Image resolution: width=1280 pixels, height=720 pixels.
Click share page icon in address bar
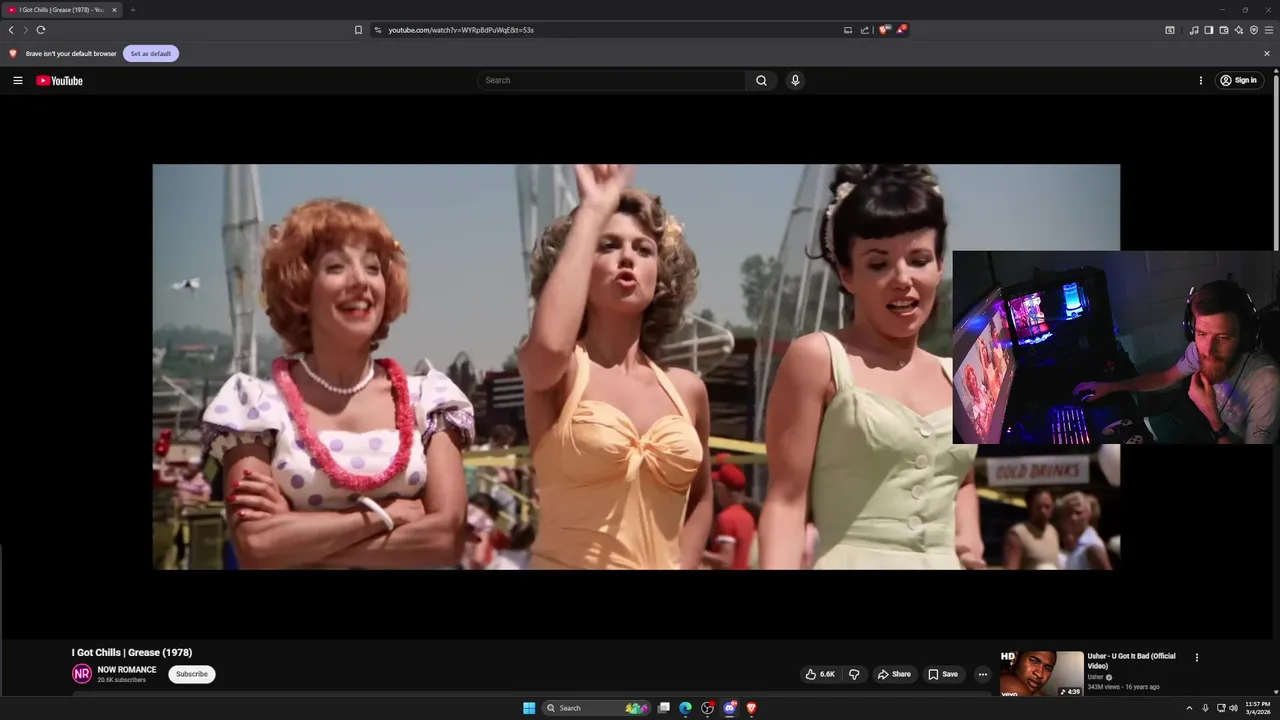(864, 30)
